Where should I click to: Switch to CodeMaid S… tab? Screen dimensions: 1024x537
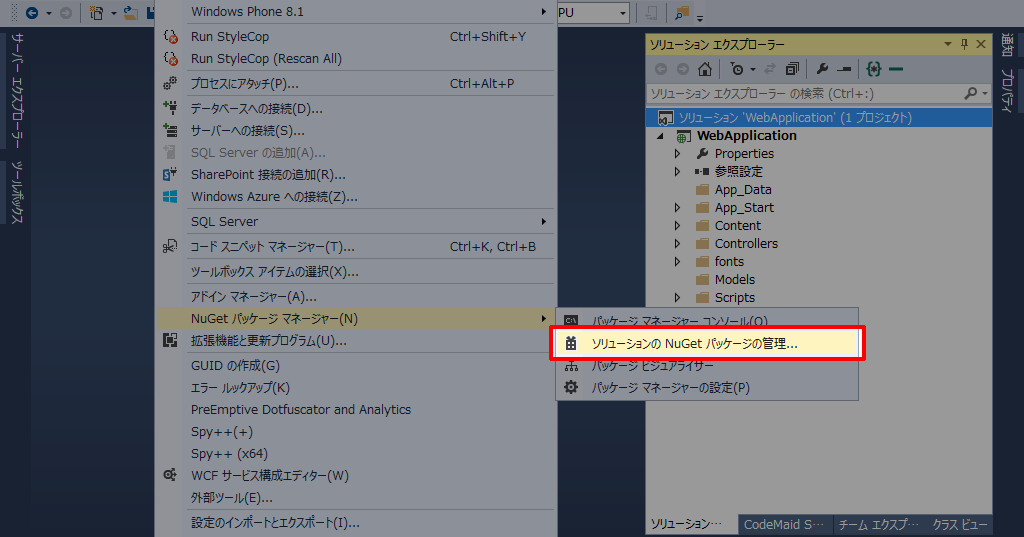click(784, 524)
